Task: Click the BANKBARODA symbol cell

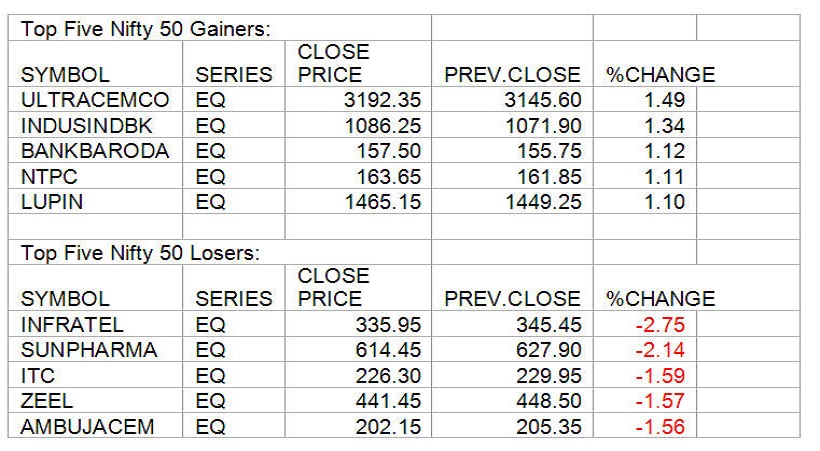Action: coord(95,152)
